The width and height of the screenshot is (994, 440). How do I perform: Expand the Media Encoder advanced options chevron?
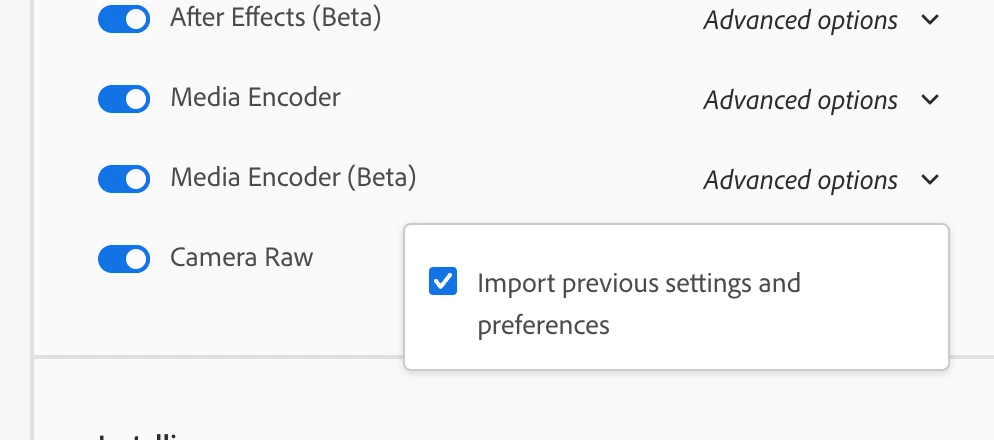coord(930,100)
